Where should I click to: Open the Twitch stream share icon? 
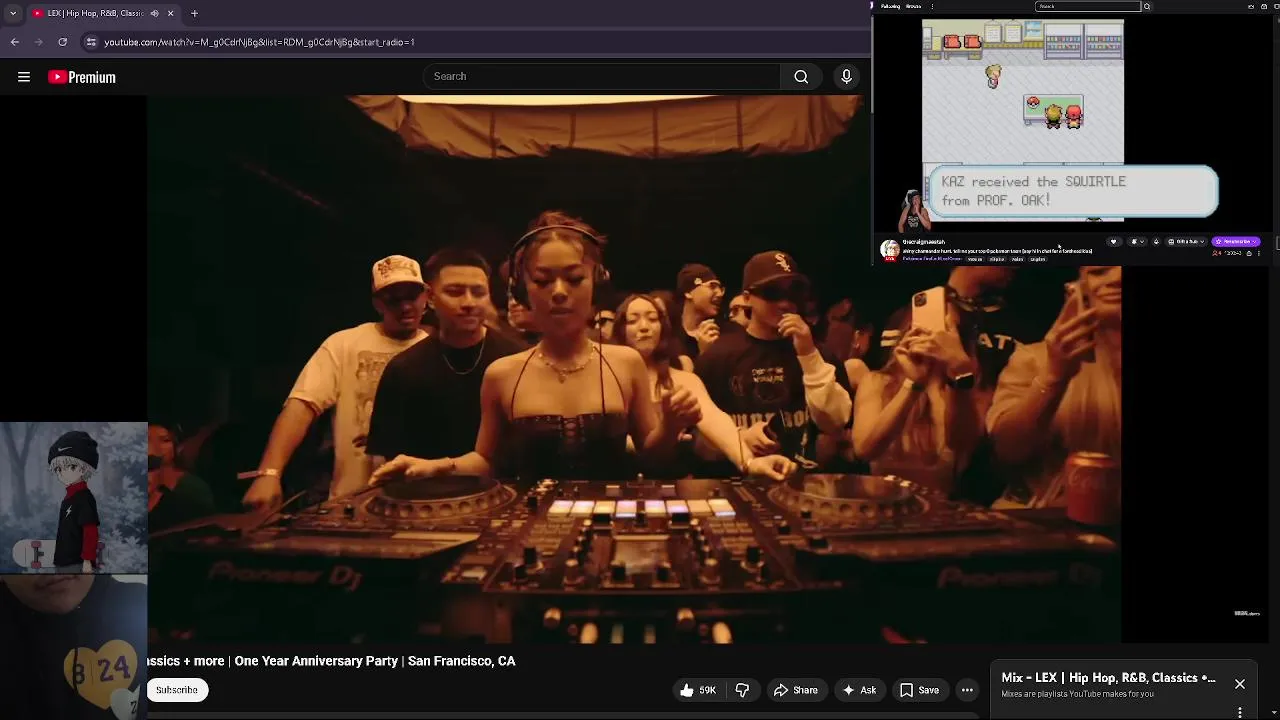[x=1249, y=253]
